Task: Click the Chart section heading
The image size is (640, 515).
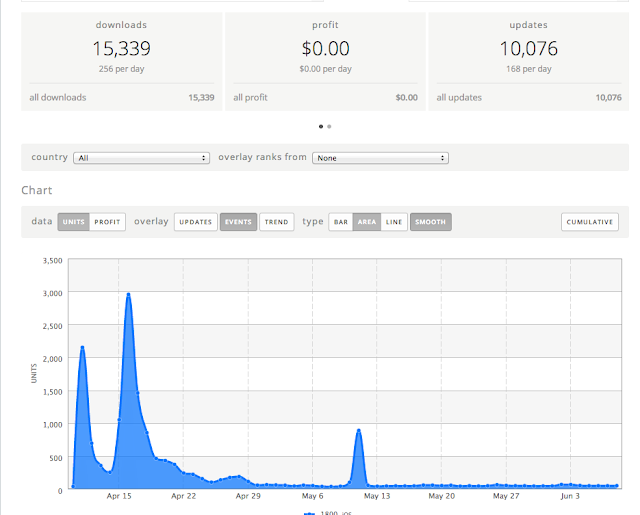Action: pos(37,191)
